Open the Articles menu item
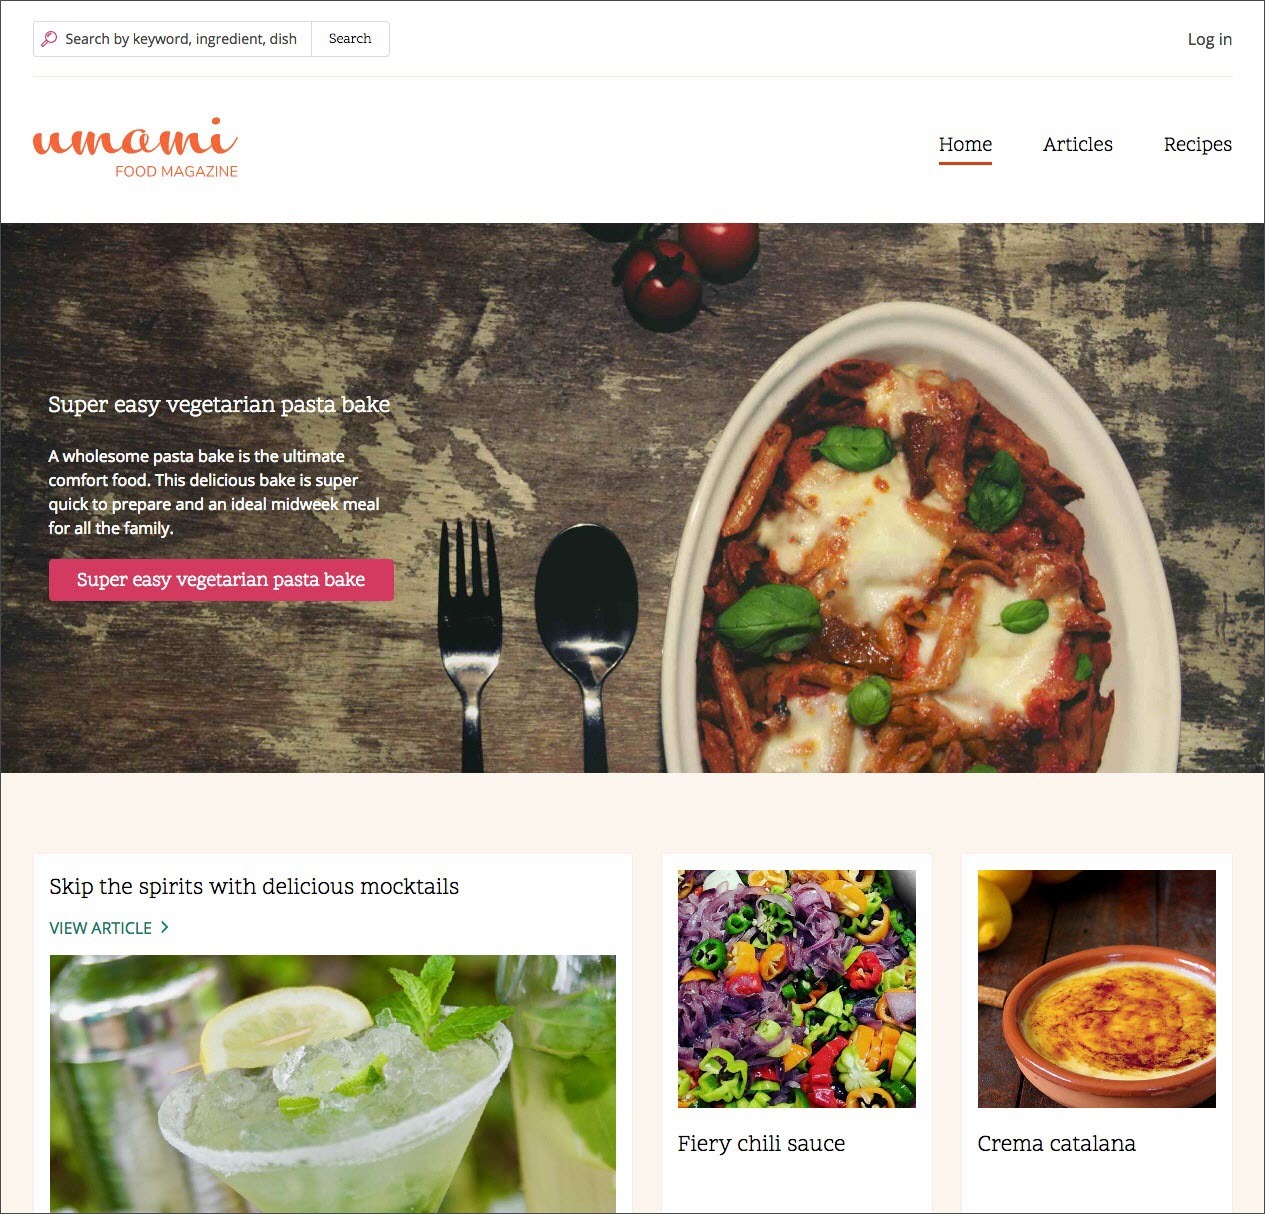This screenshot has height=1214, width=1265. click(1077, 144)
